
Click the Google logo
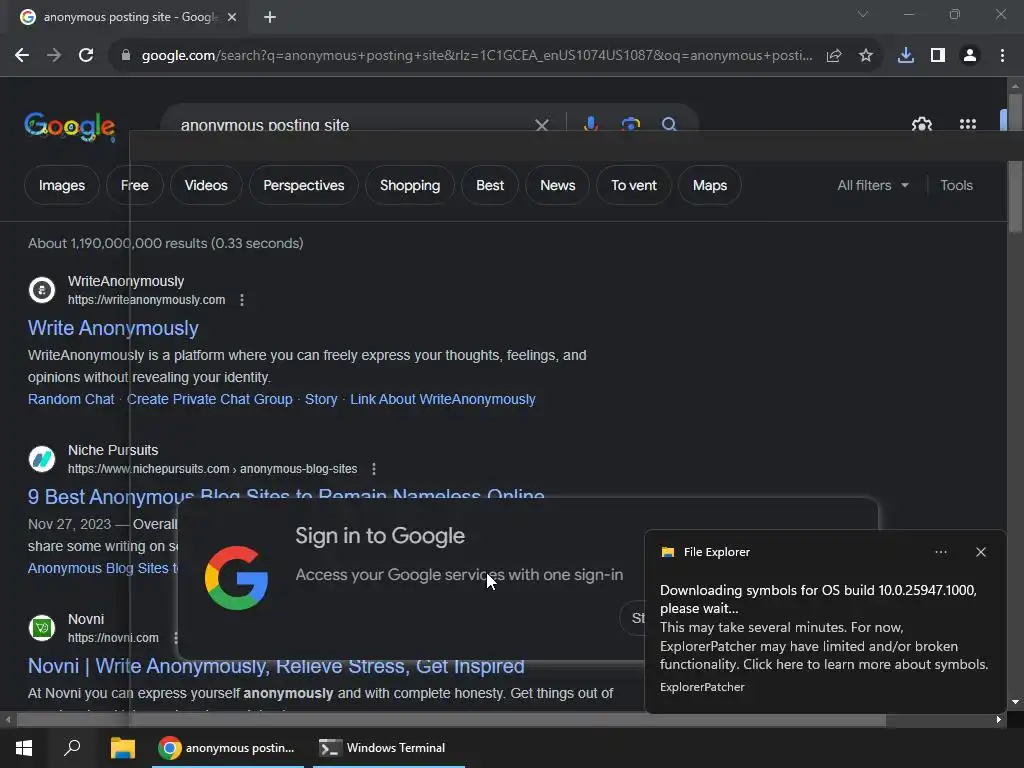tap(69, 126)
